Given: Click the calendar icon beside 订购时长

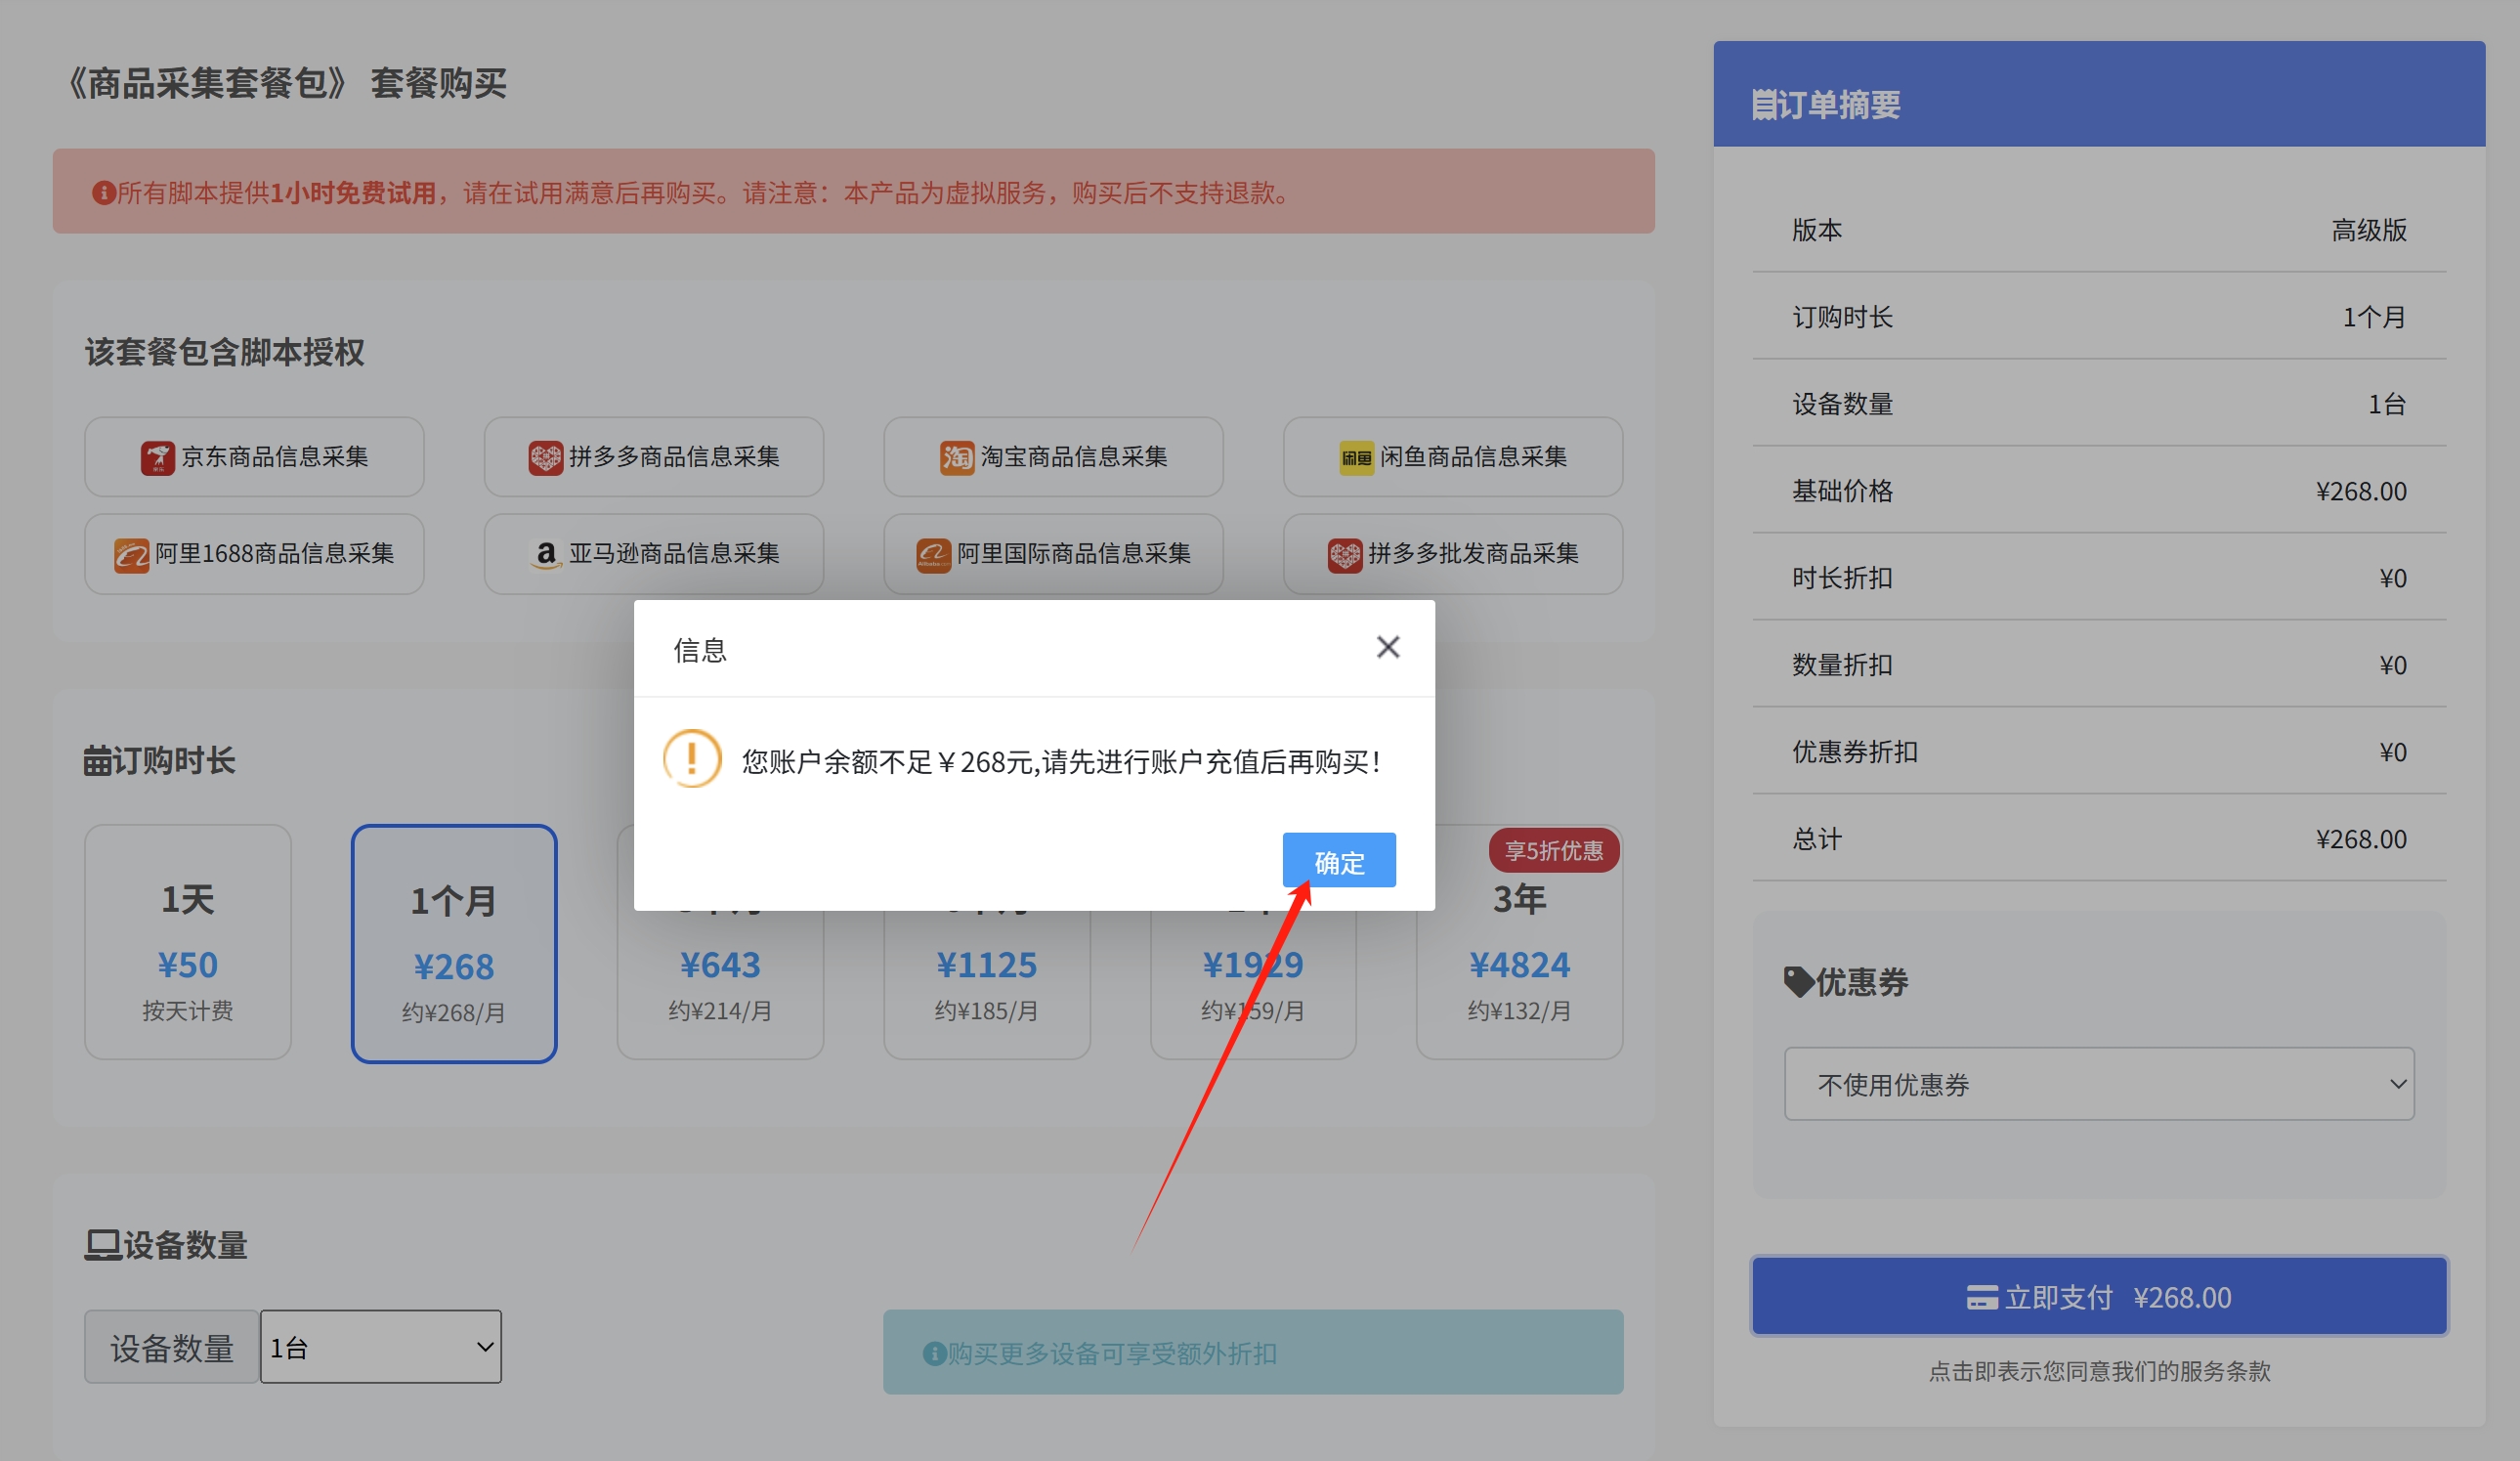Looking at the screenshot, I should coord(97,761).
